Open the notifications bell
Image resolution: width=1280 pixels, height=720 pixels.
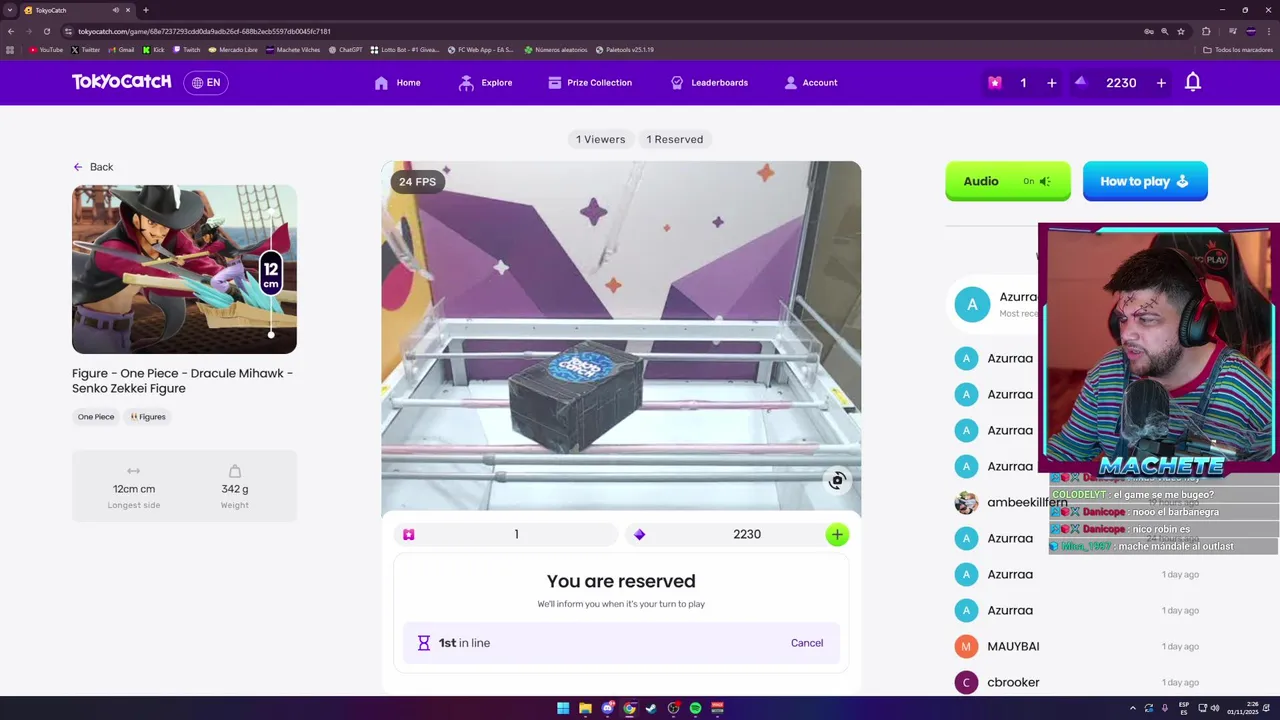[x=1193, y=83]
